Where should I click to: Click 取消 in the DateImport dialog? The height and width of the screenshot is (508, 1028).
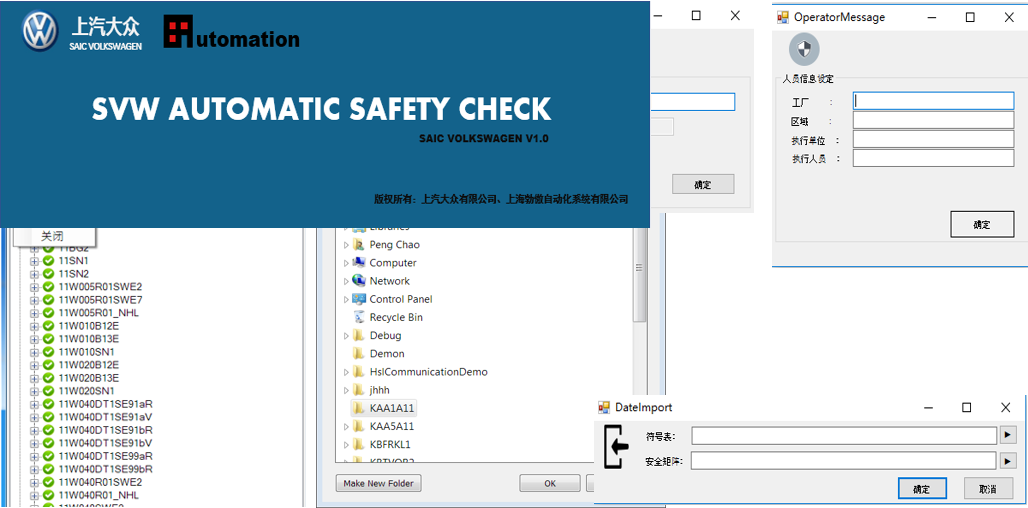(987, 489)
